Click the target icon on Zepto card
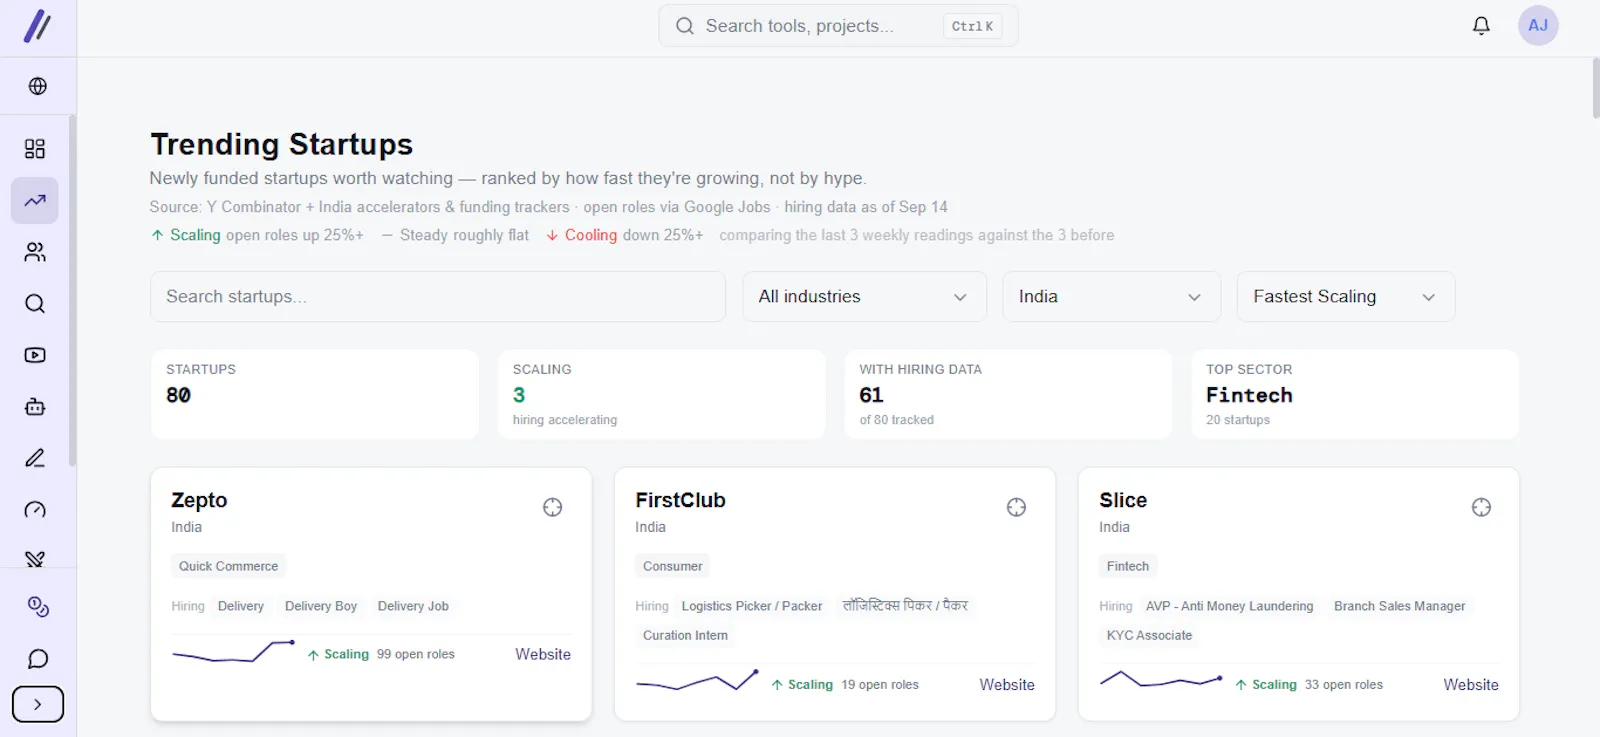 point(552,507)
